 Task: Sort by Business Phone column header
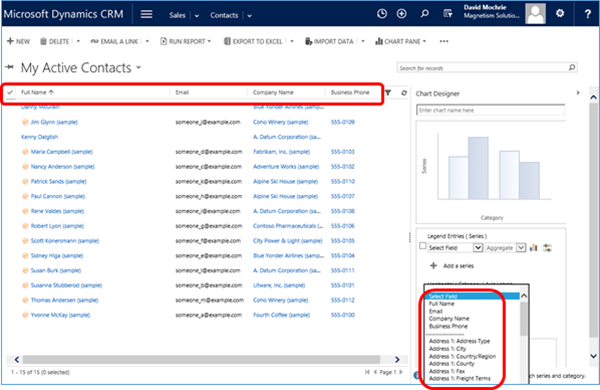tap(350, 92)
